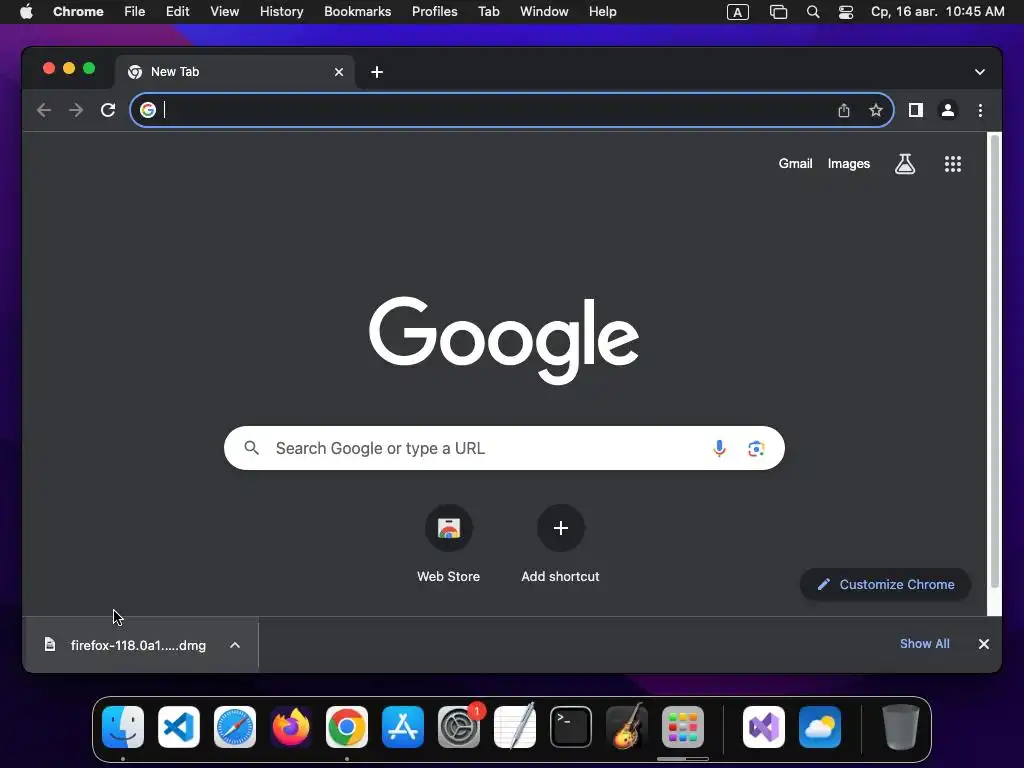Add a new shortcut tile
This screenshot has height=768, width=1024.
click(x=560, y=543)
